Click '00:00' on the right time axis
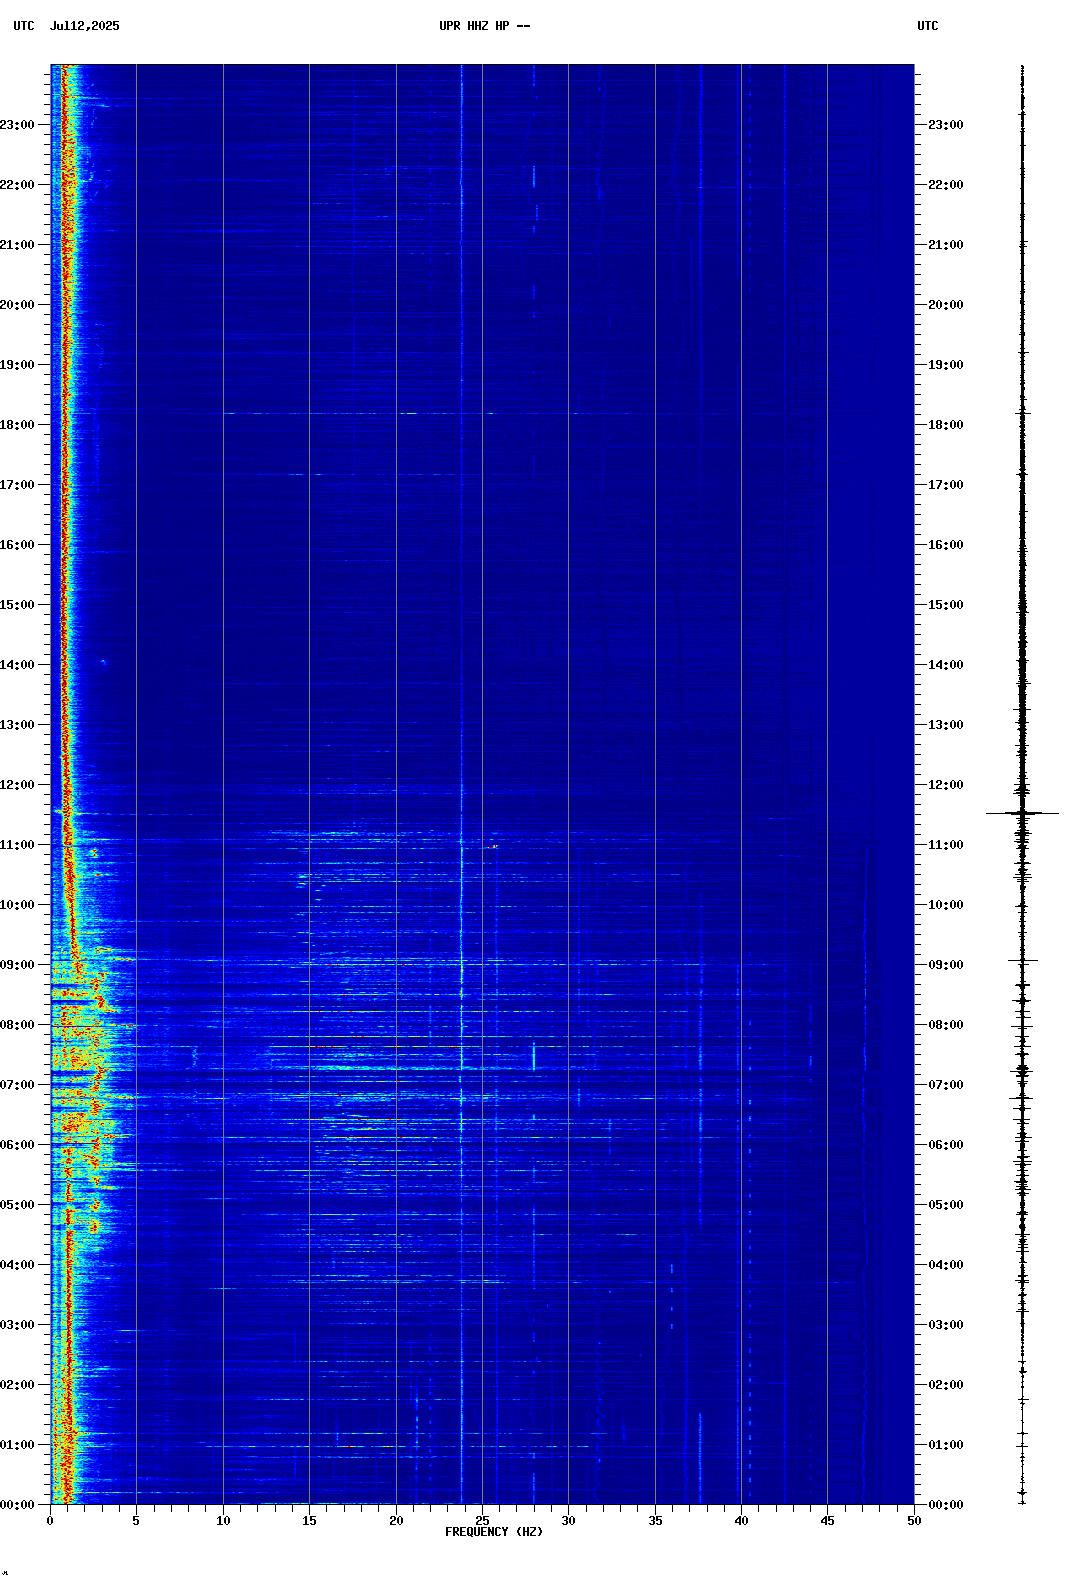This screenshot has width=1066, height=1584. pos(946,1505)
